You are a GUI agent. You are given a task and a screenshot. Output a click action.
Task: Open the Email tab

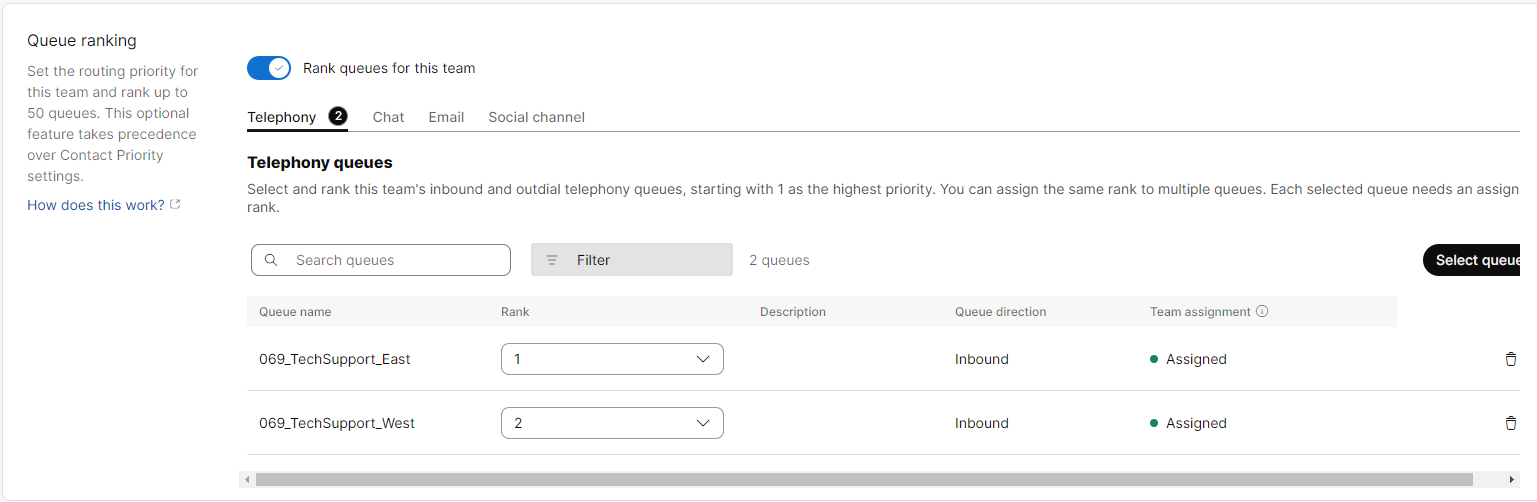tap(446, 117)
